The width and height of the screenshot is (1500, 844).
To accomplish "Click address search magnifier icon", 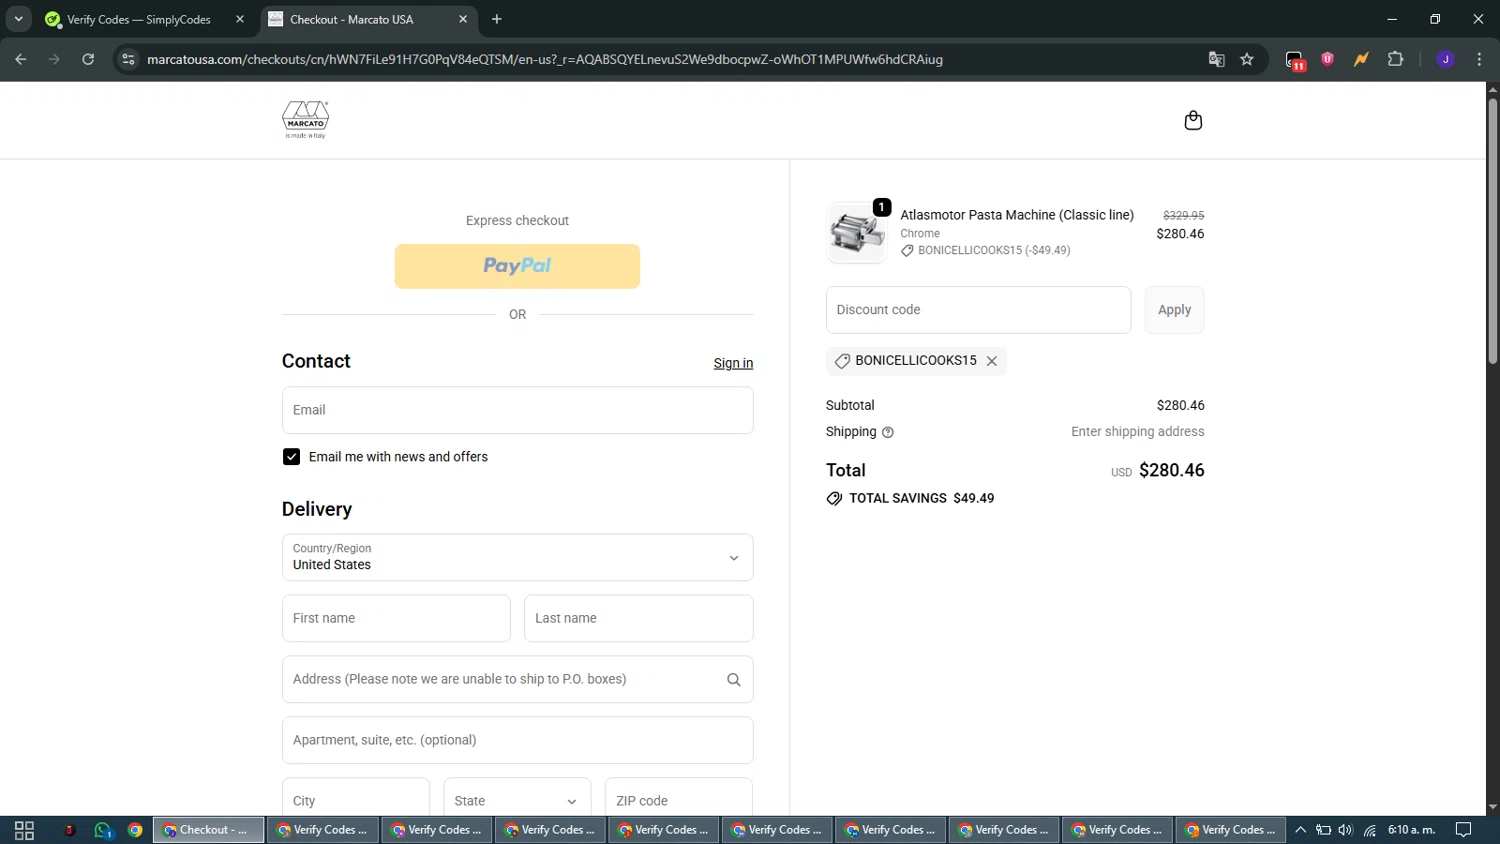I will (733, 680).
